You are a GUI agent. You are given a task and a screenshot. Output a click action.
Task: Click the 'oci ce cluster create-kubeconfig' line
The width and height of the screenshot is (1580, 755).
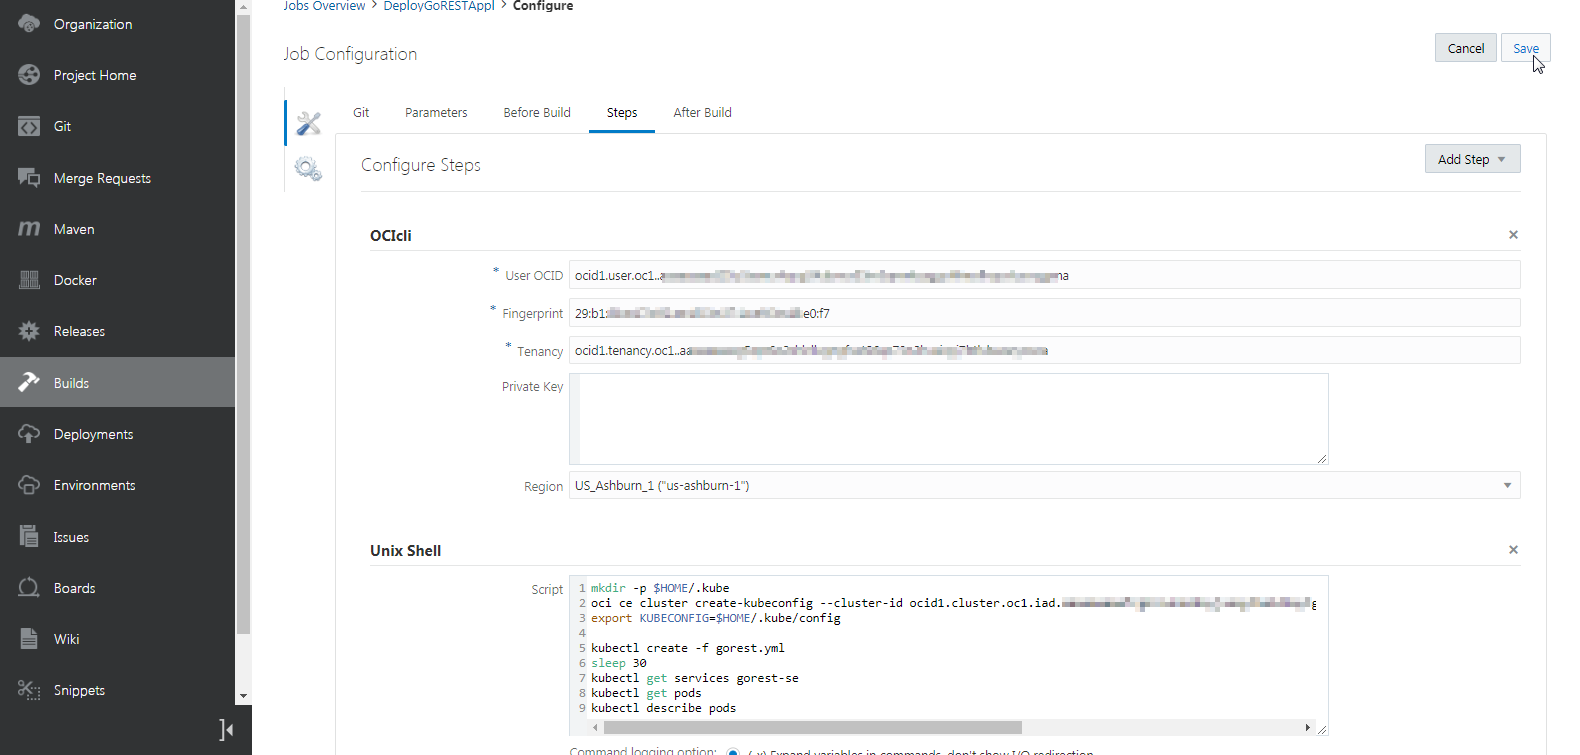(x=953, y=603)
